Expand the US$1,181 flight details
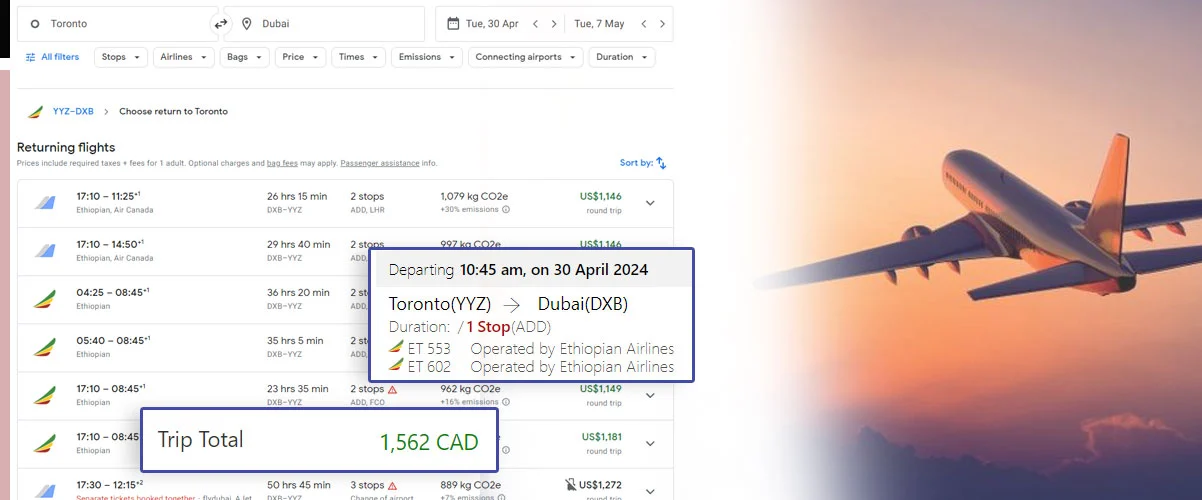The image size is (1202, 500). coord(650,443)
